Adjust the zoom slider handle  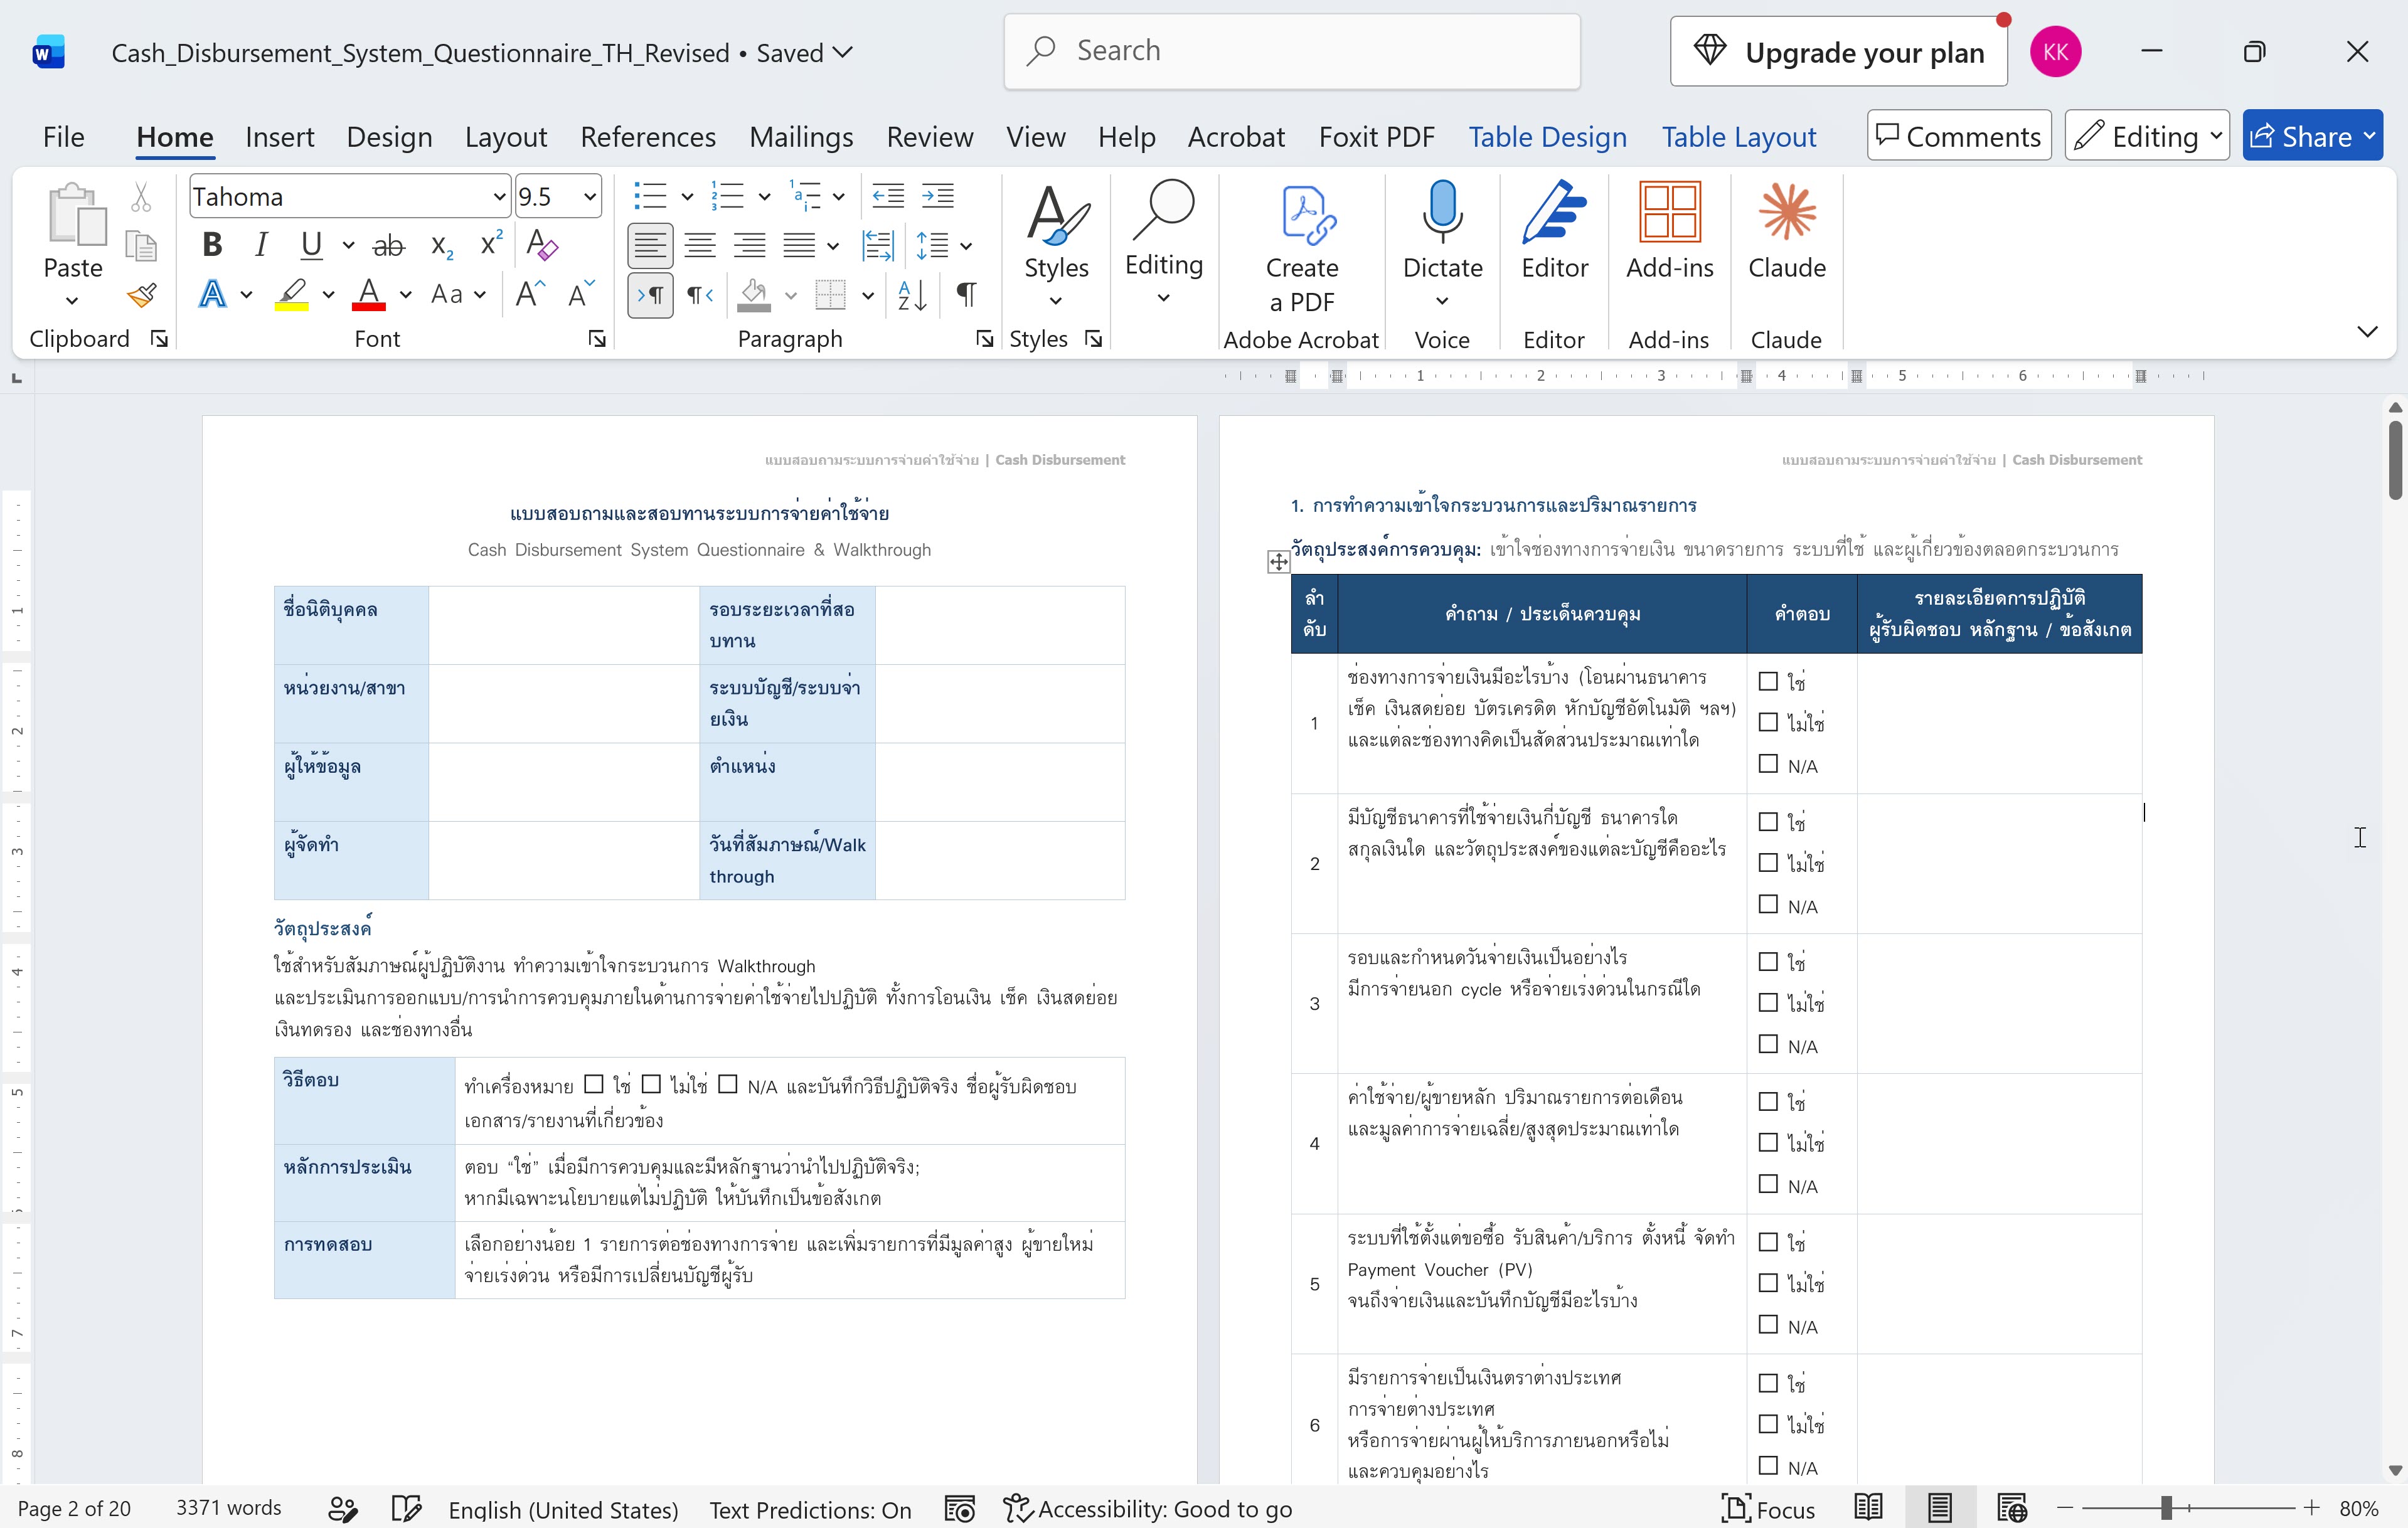2166,1508
